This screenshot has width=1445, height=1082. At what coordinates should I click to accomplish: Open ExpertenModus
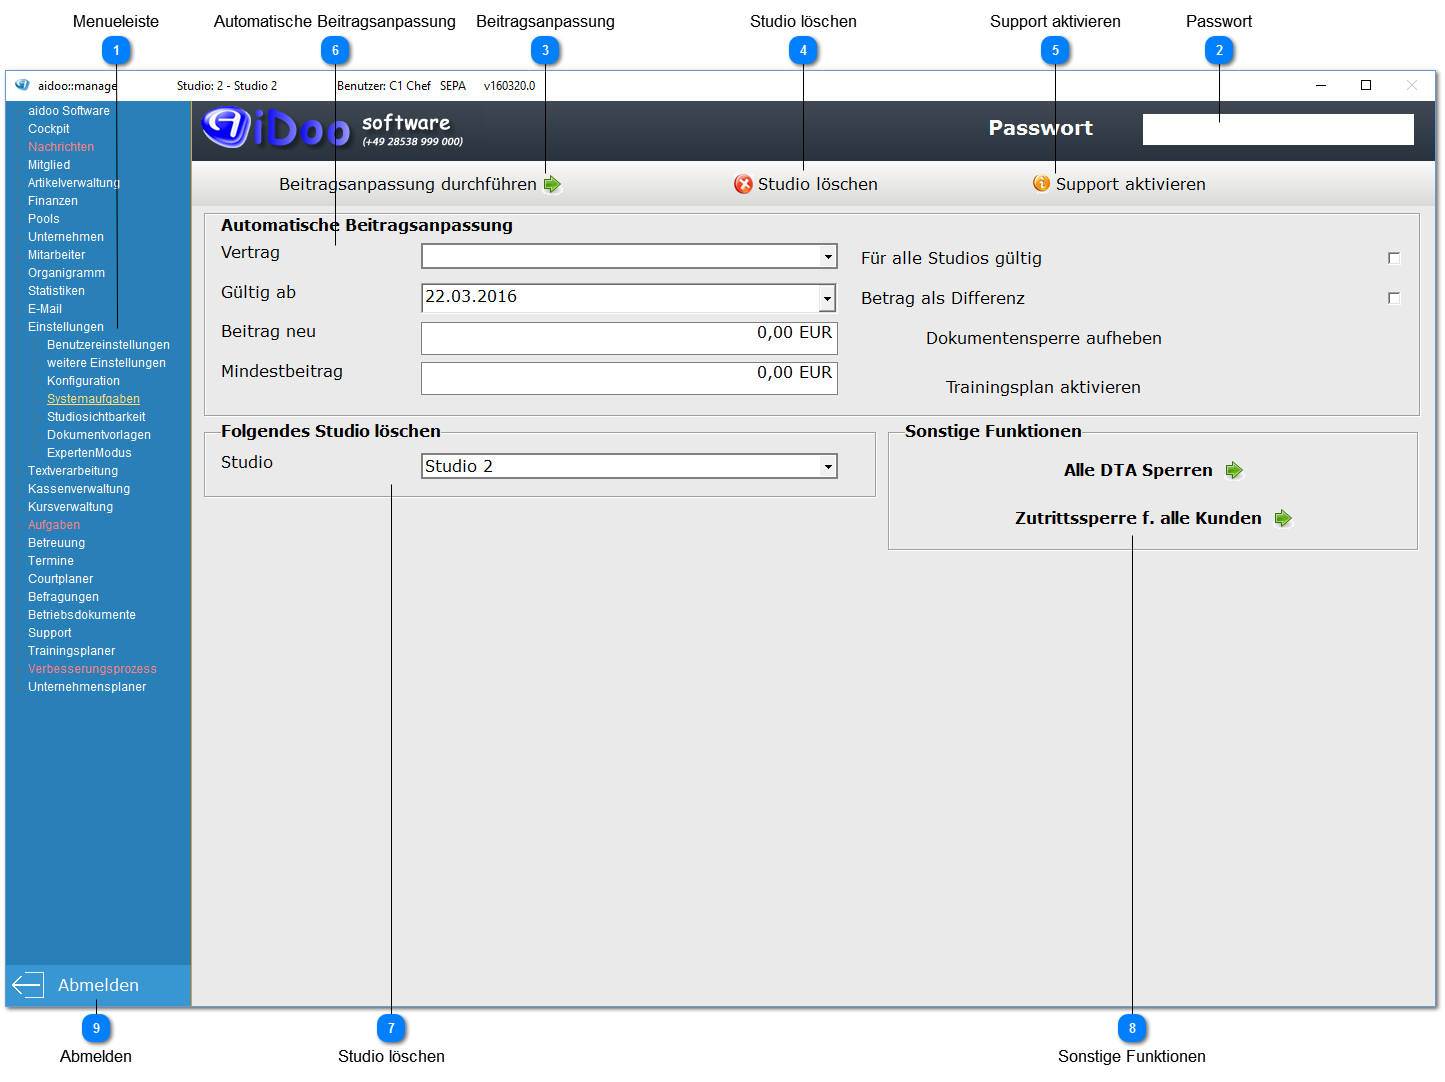(89, 453)
